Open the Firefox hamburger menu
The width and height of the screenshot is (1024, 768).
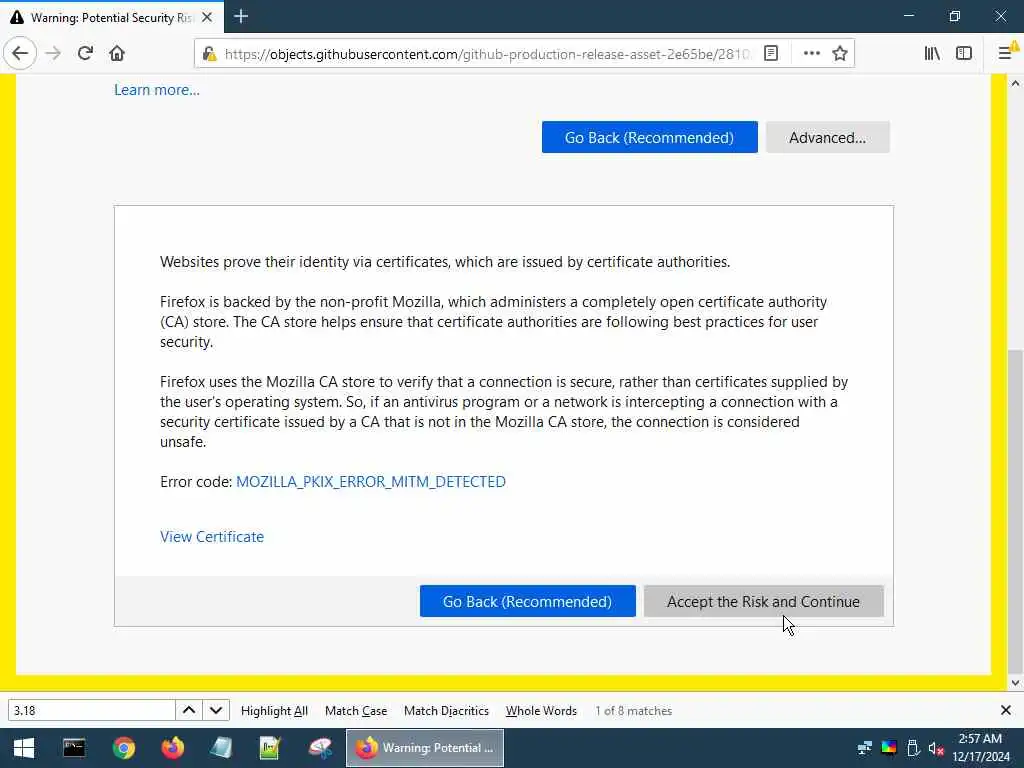1006,53
